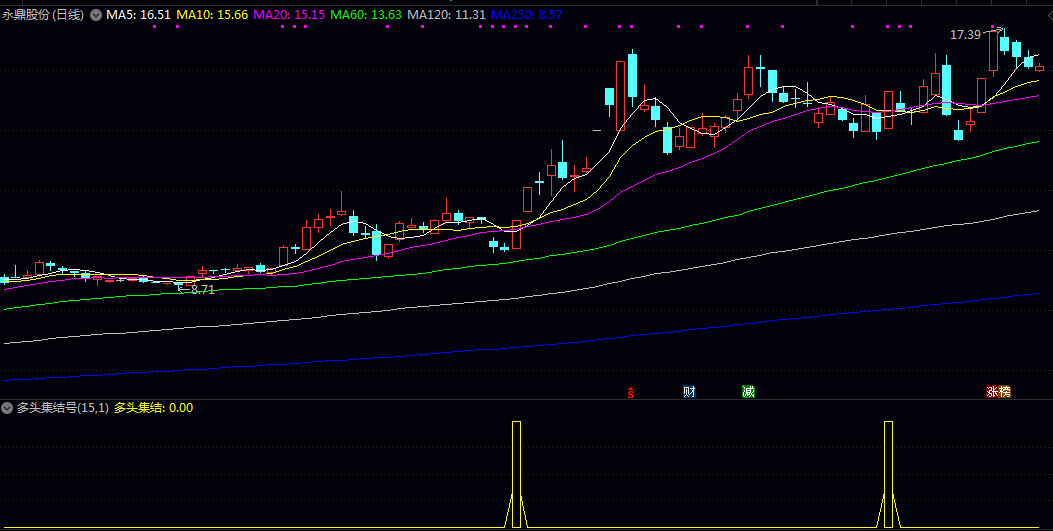Viewport: 1053px width, 531px height.
Task: Click the magenta MA20 legend label
Action: 289,16
